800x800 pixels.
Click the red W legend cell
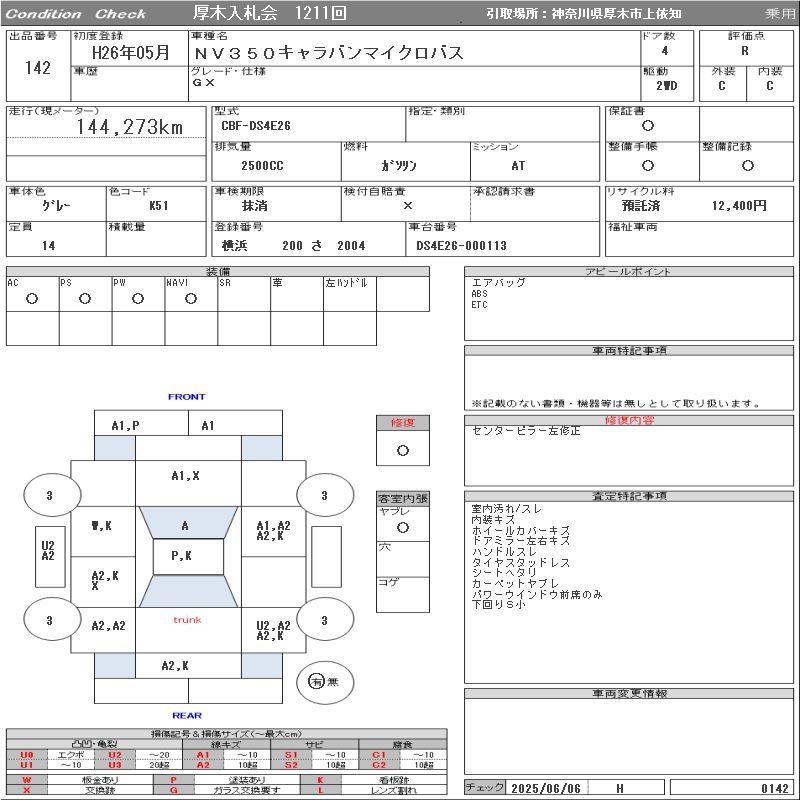click(x=27, y=780)
